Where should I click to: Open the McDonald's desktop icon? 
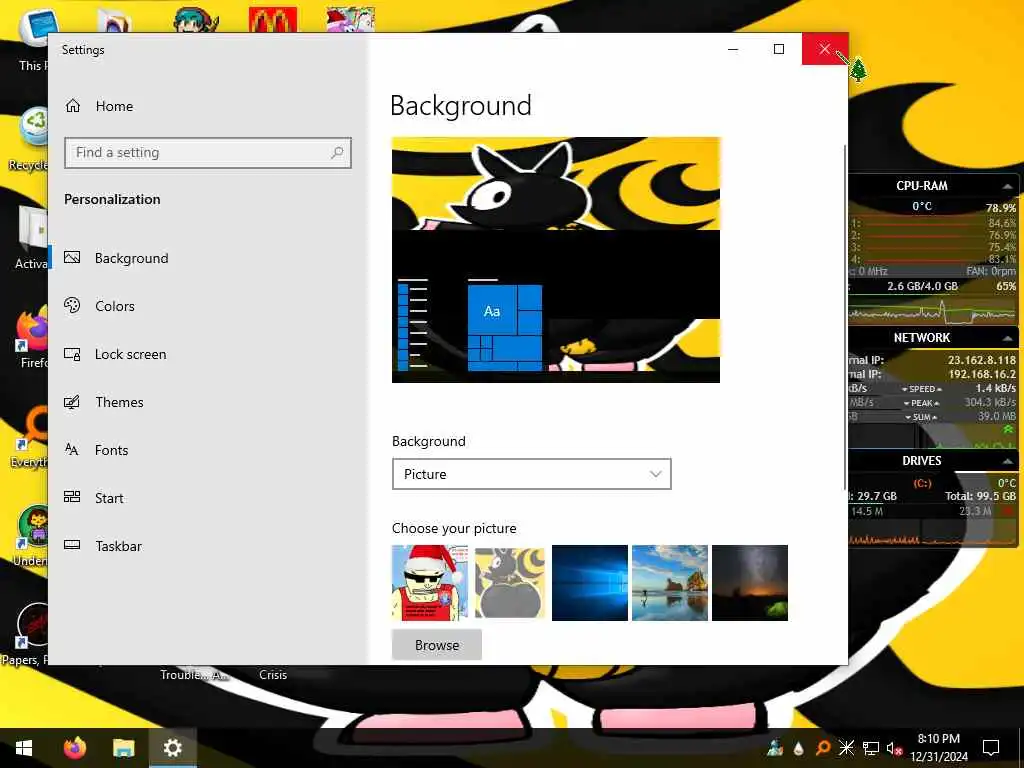coord(273,20)
